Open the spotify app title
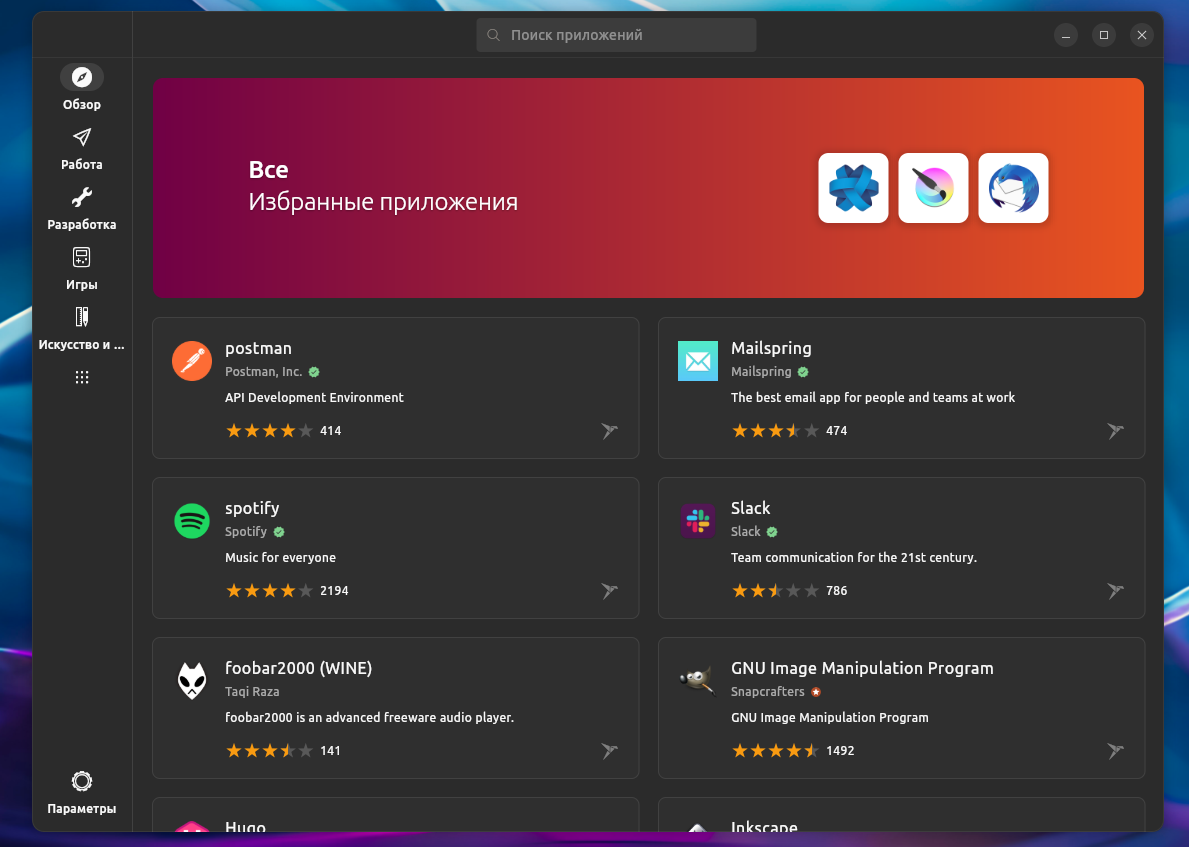 (x=252, y=508)
